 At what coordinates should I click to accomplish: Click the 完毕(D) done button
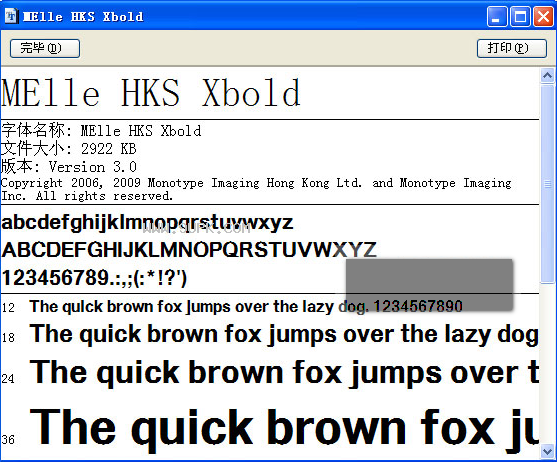coord(45,48)
